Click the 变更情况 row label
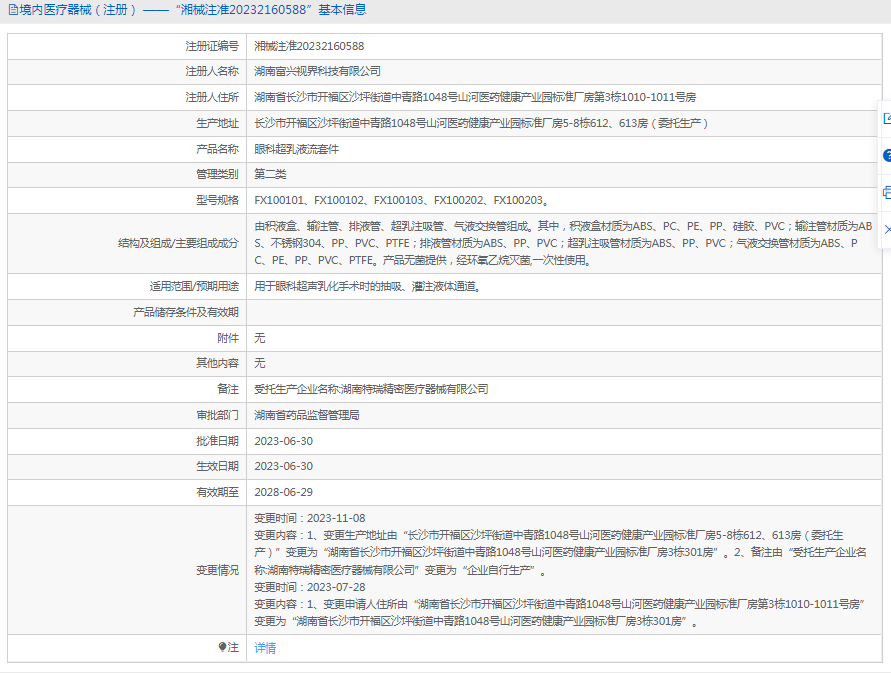Viewport: 891px width, 673px height. click(x=217, y=570)
